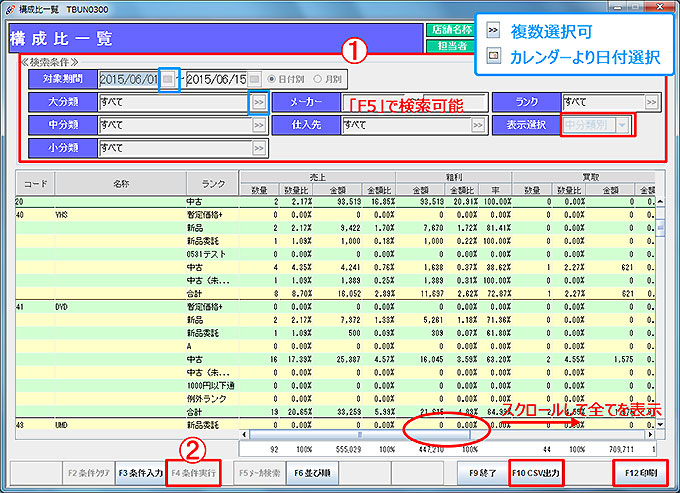The height and width of the screenshot is (493, 680).
Task: Select the code 20 中古 row
Action: pyautogui.click(x=335, y=202)
